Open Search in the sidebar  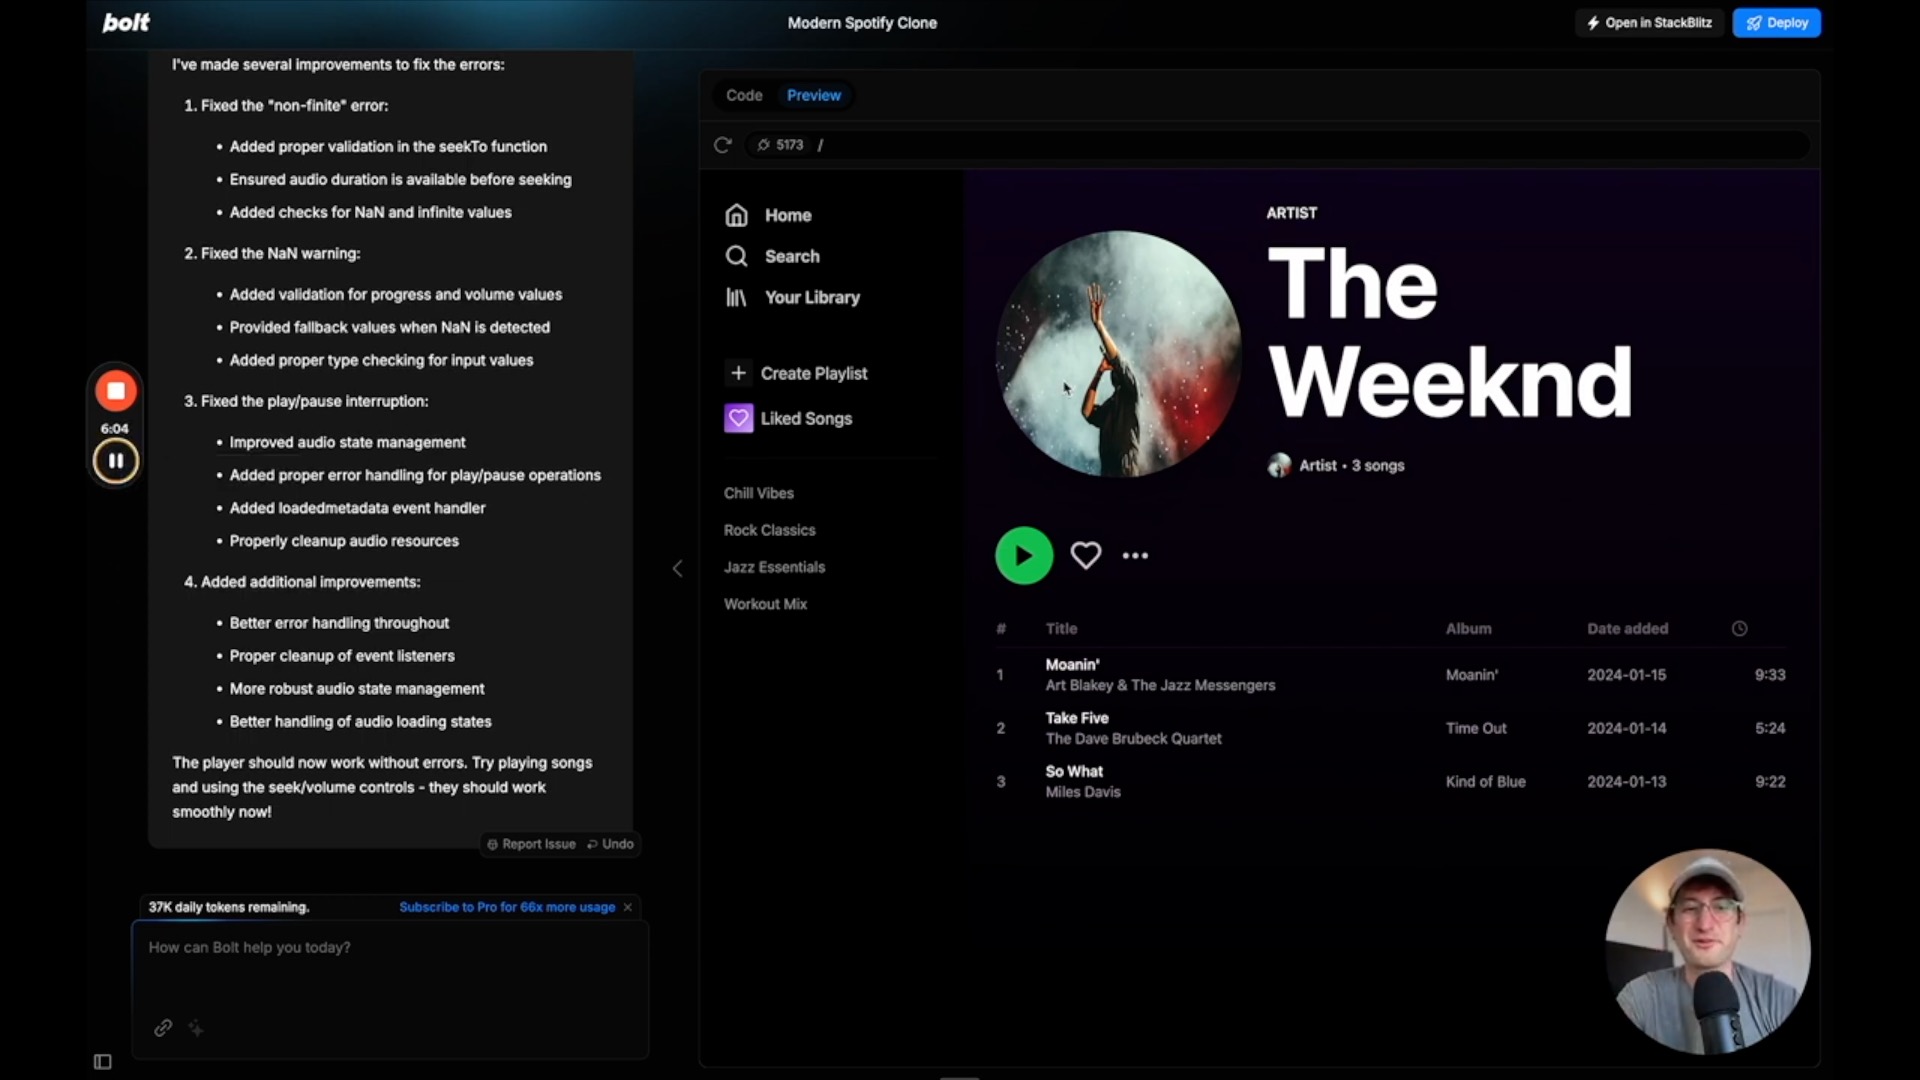pyautogui.click(x=791, y=256)
